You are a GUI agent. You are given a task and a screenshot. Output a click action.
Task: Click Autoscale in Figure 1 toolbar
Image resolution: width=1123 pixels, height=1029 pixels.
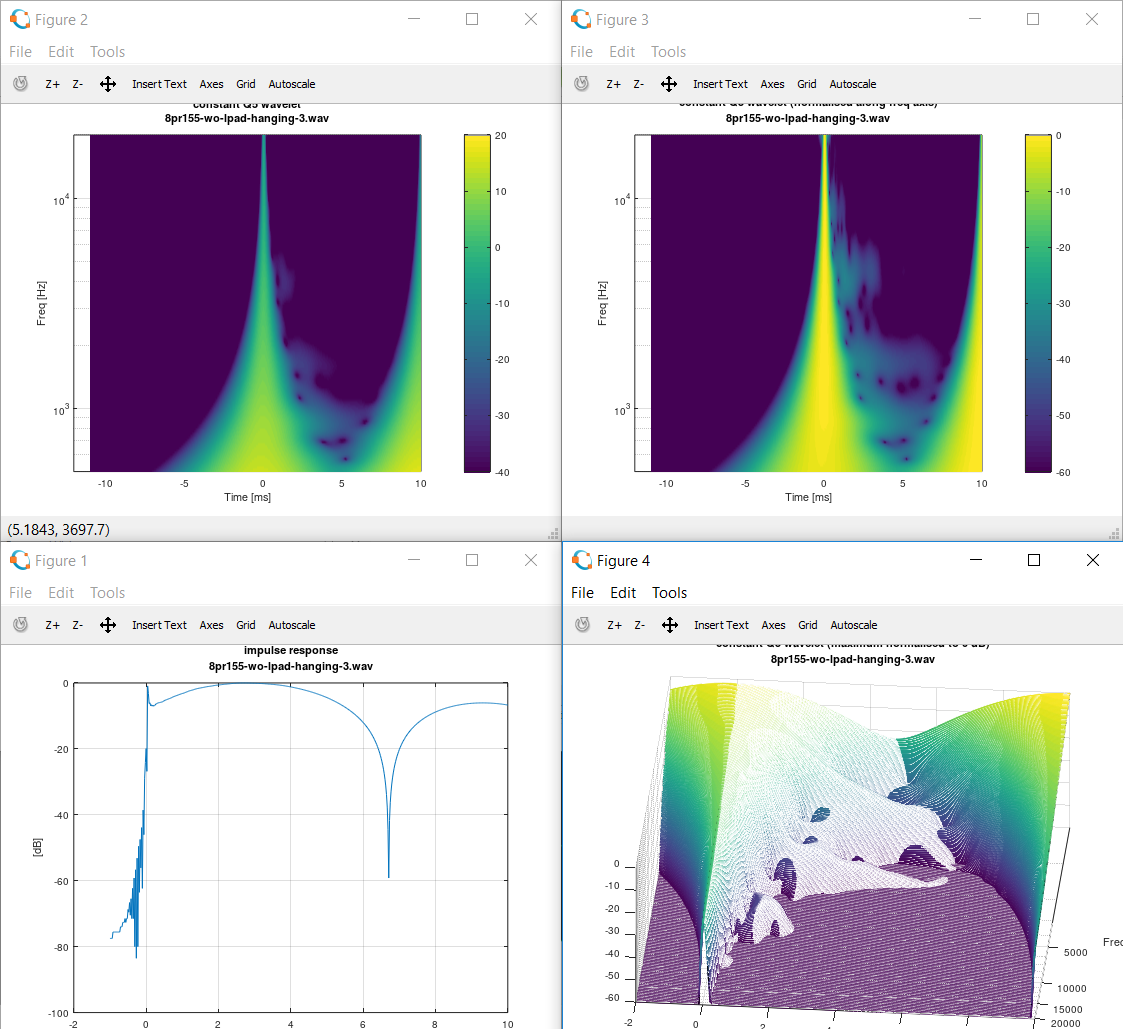tap(291, 624)
